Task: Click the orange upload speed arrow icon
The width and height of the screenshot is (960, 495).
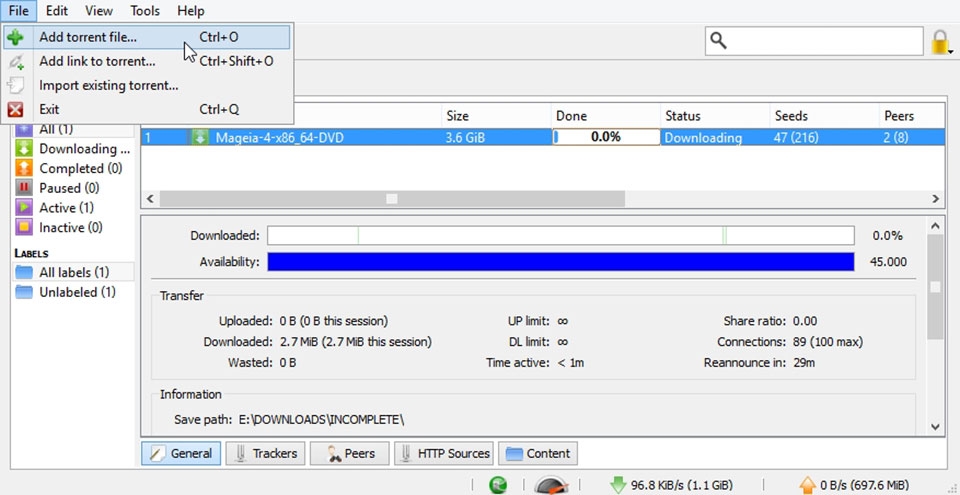Action: (x=808, y=485)
